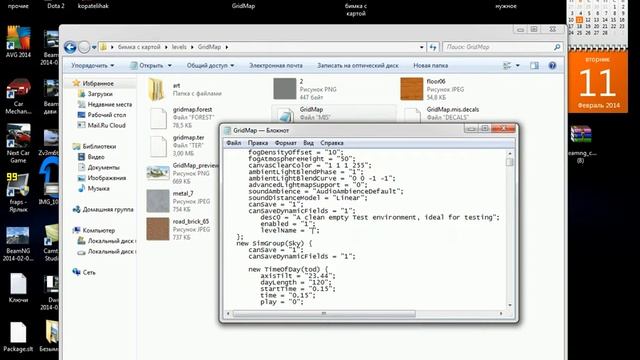This screenshot has height=360, width=640.
Task: Open the view options dropdown arrow
Action: pos(518,65)
